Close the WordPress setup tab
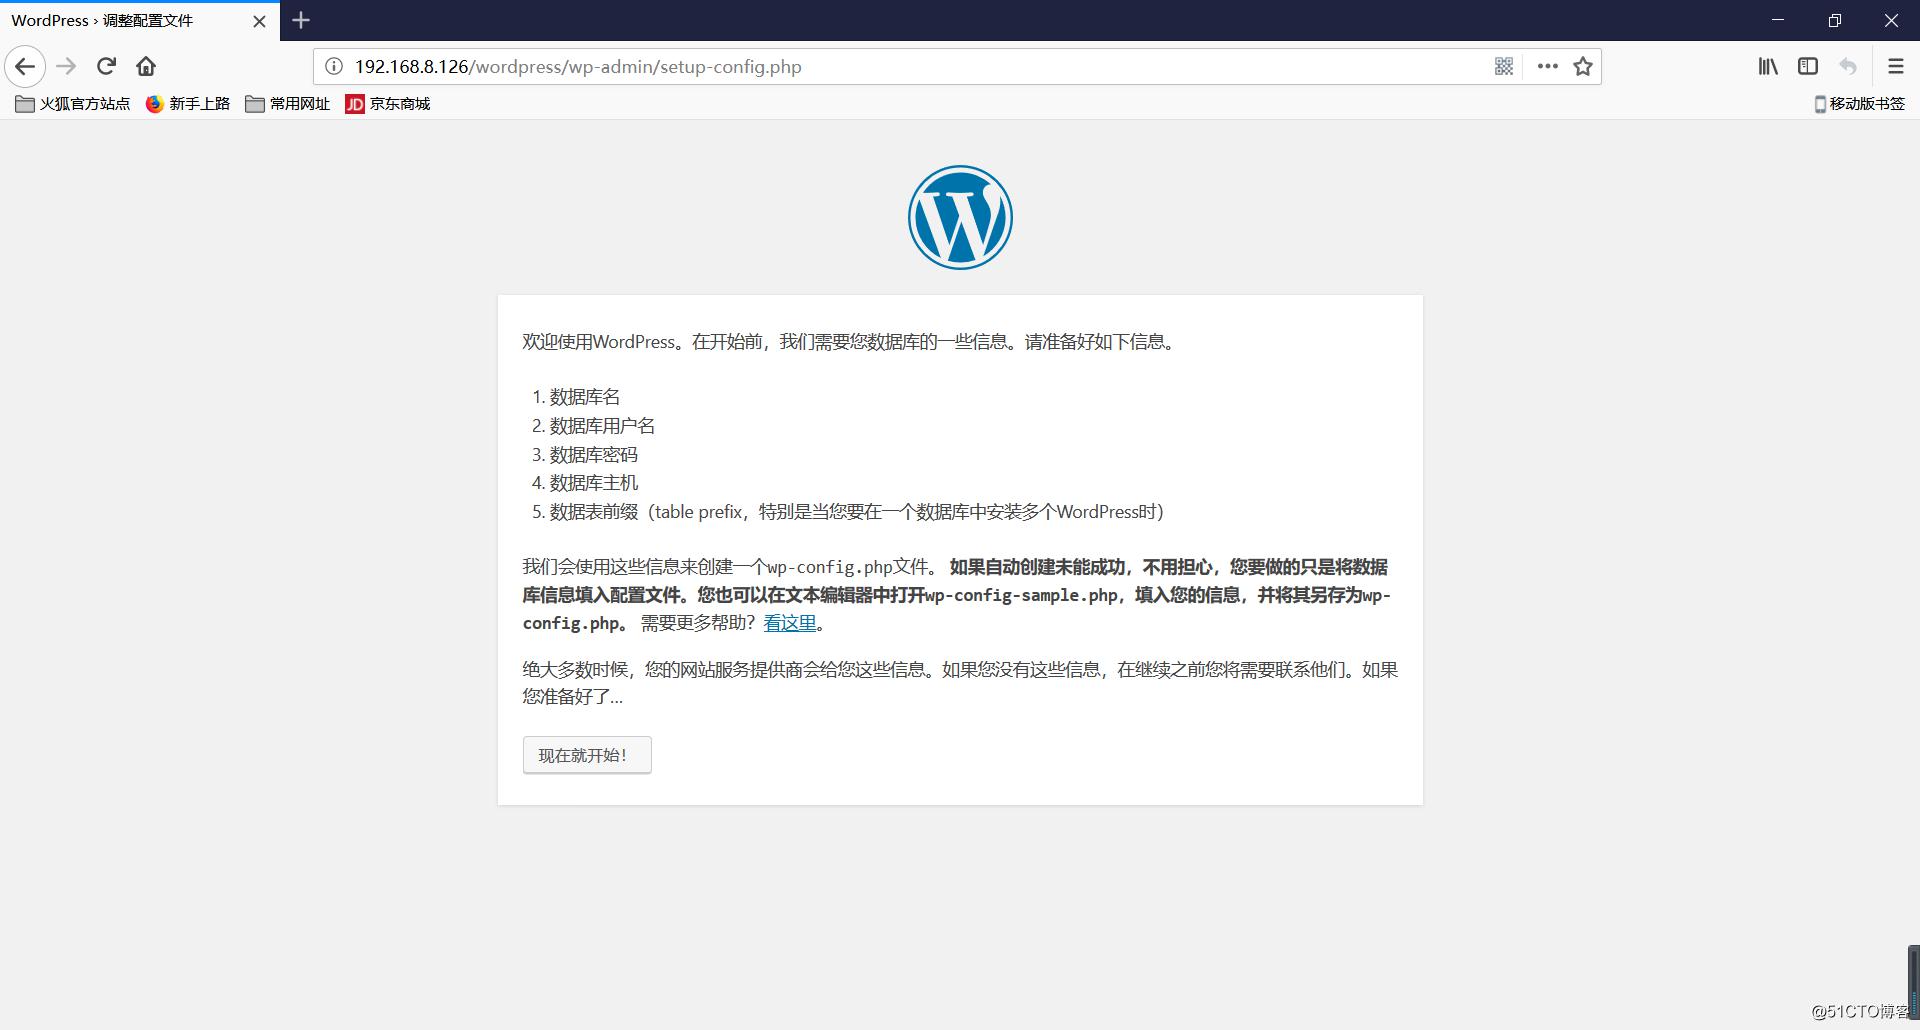Image resolution: width=1920 pixels, height=1030 pixels. point(259,21)
